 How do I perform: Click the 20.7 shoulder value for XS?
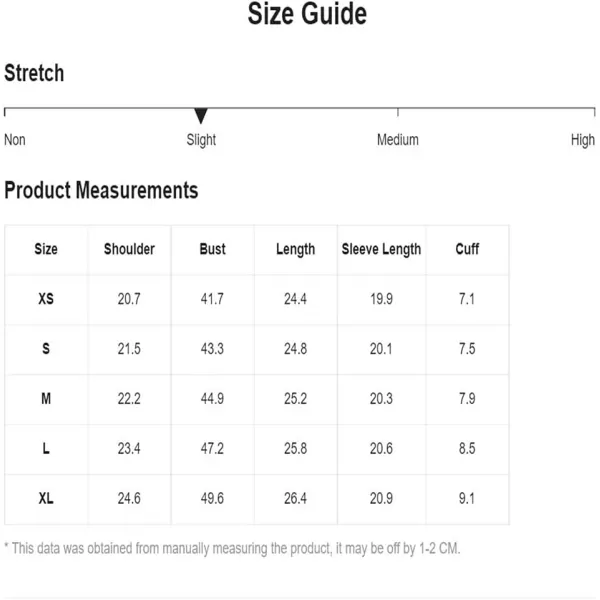click(x=129, y=299)
